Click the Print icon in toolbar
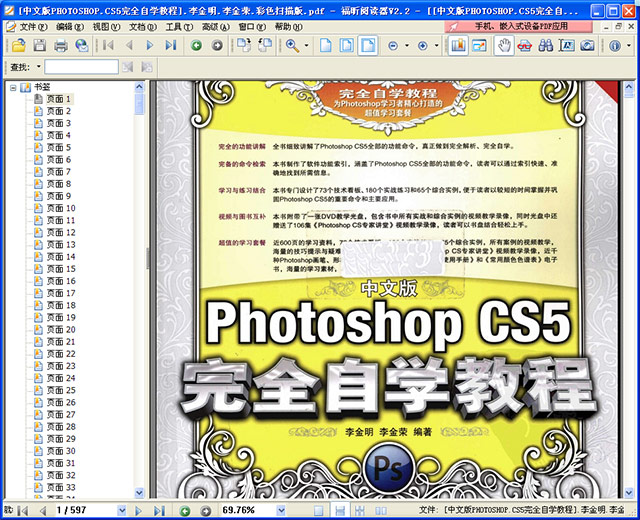Viewport: 640px width, 520px height. [61, 45]
